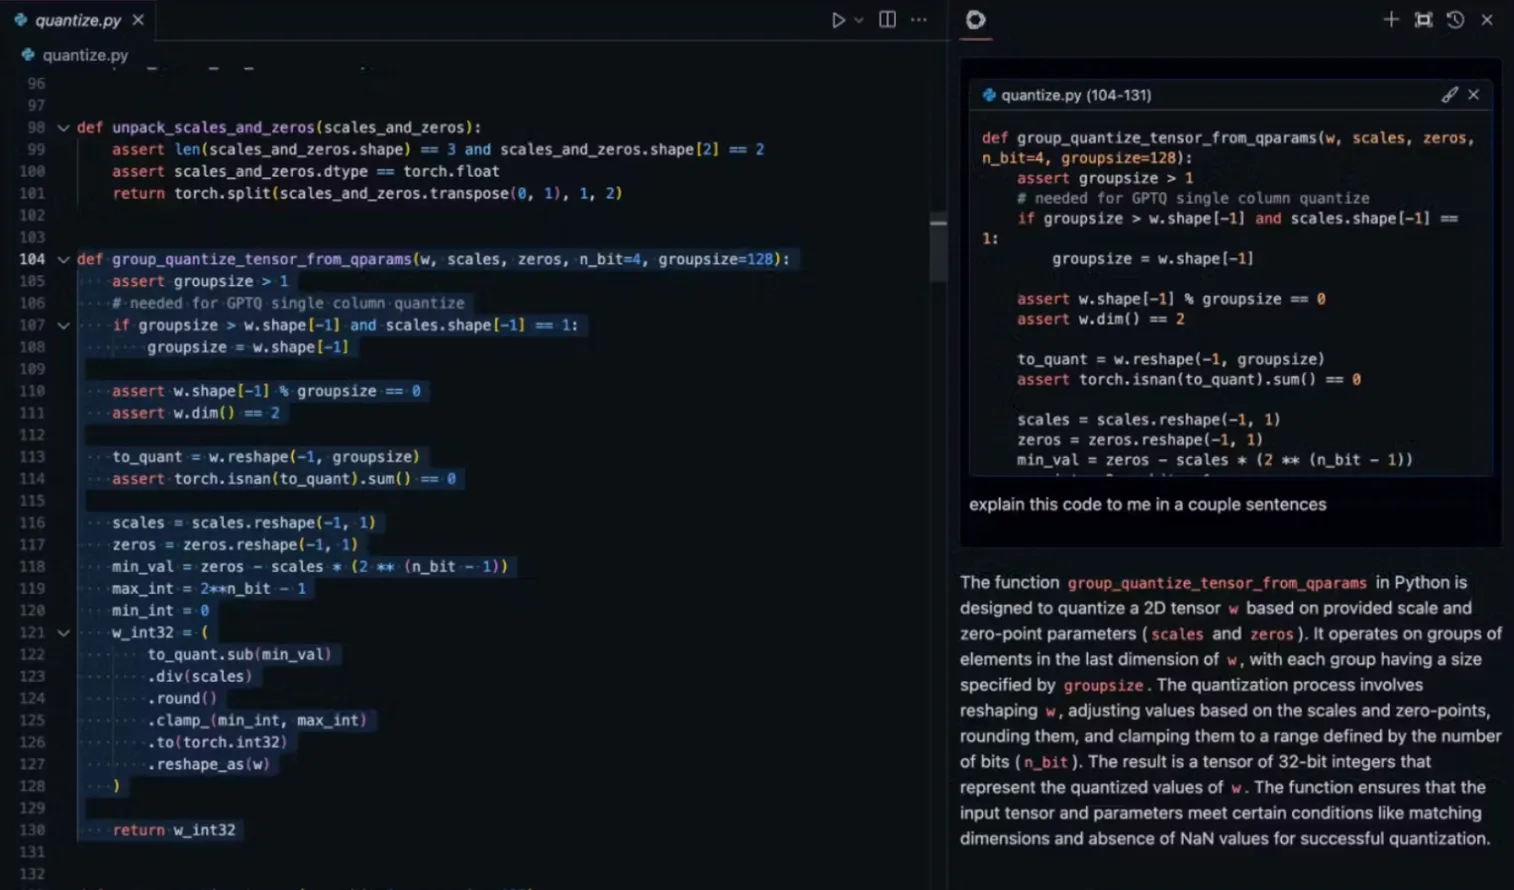Viewport: 1514px width, 890px height.
Task: Close the quantize.py editor tab
Action: click(138, 20)
